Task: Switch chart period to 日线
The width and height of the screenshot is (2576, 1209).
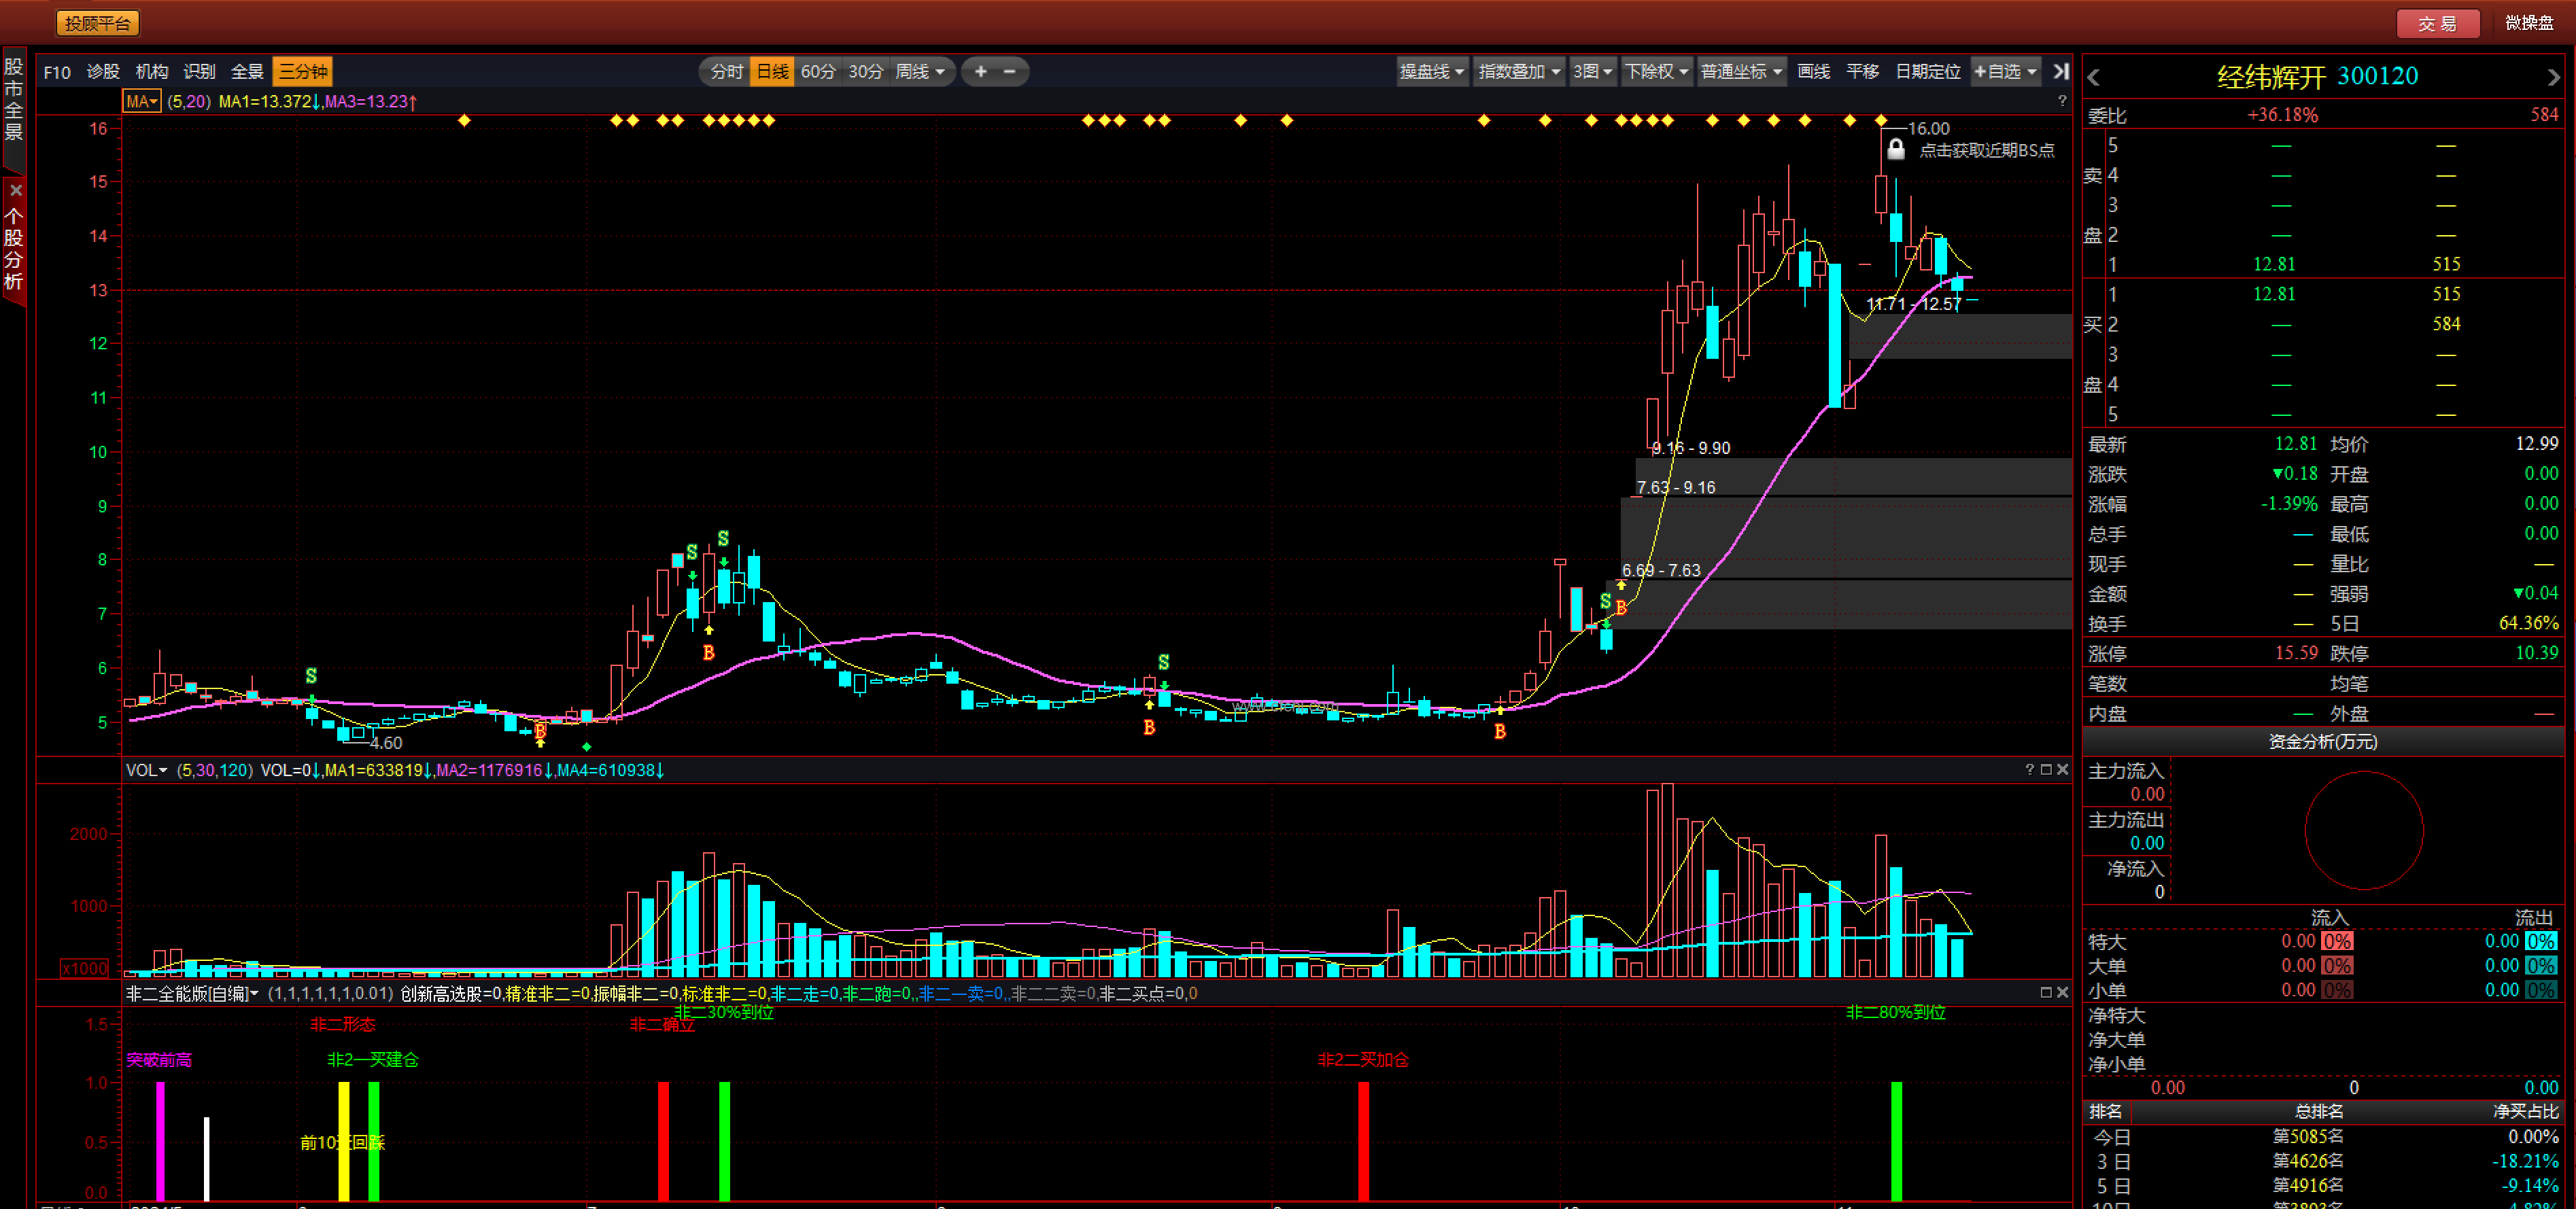Action: point(772,71)
